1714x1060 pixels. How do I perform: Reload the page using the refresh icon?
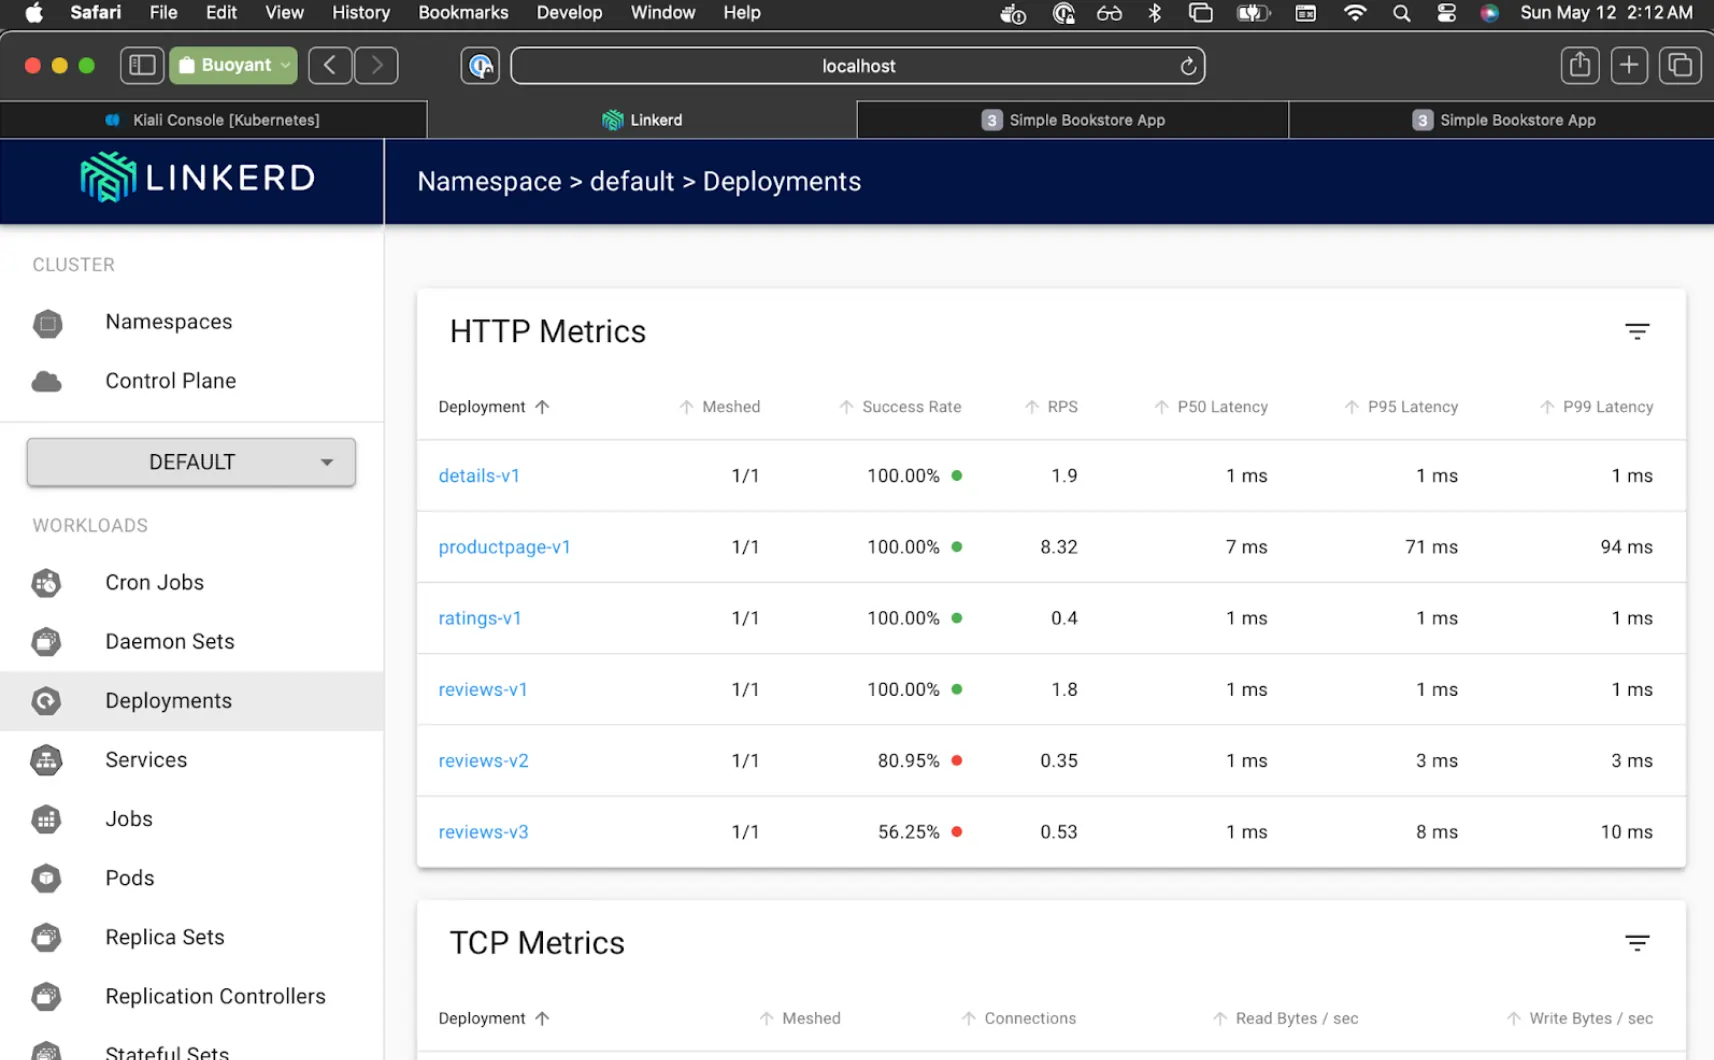pyautogui.click(x=1188, y=66)
